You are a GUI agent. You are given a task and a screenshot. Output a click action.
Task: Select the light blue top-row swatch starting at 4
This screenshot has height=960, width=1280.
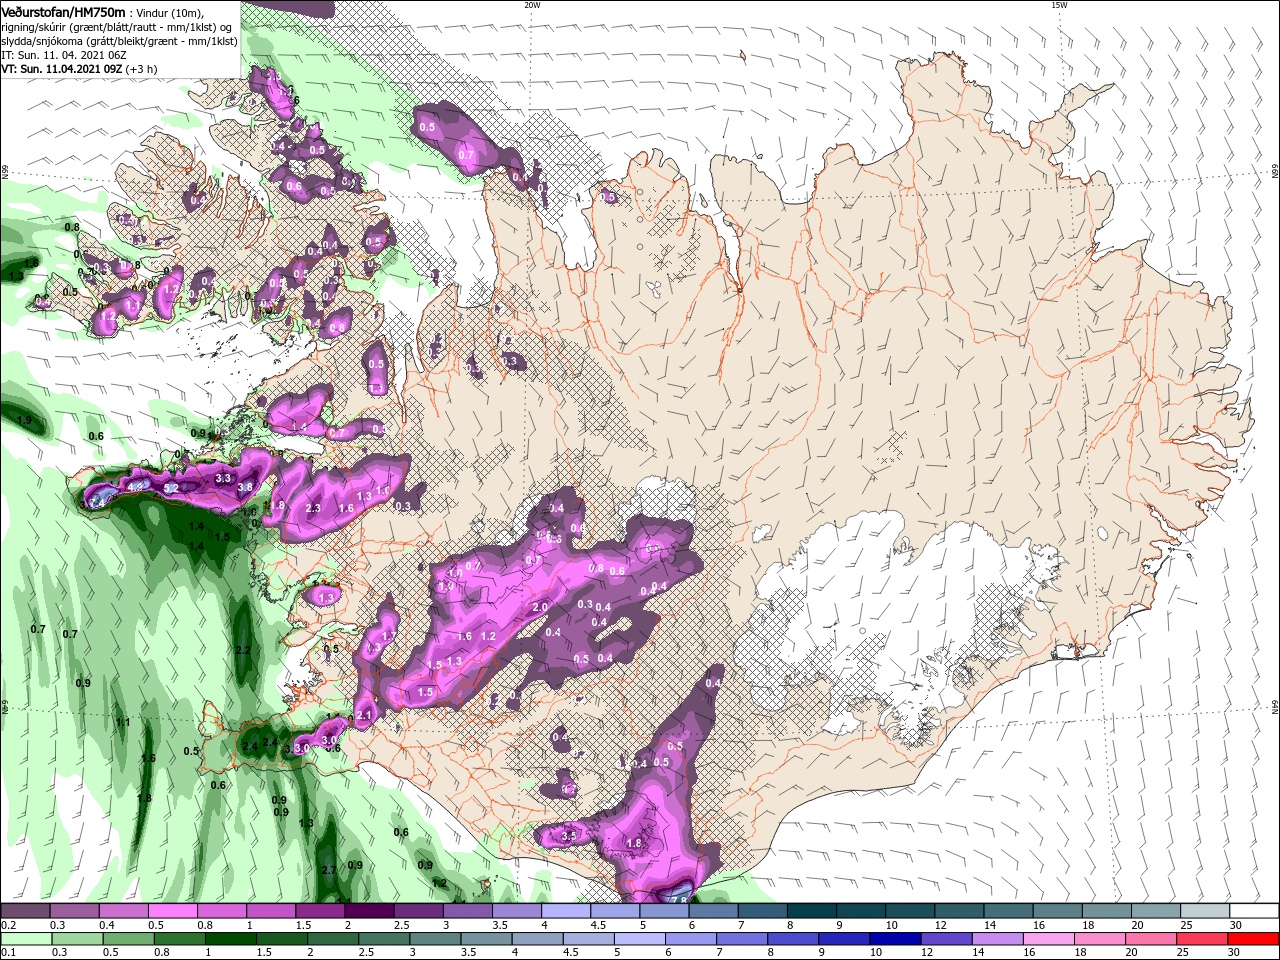566,911
